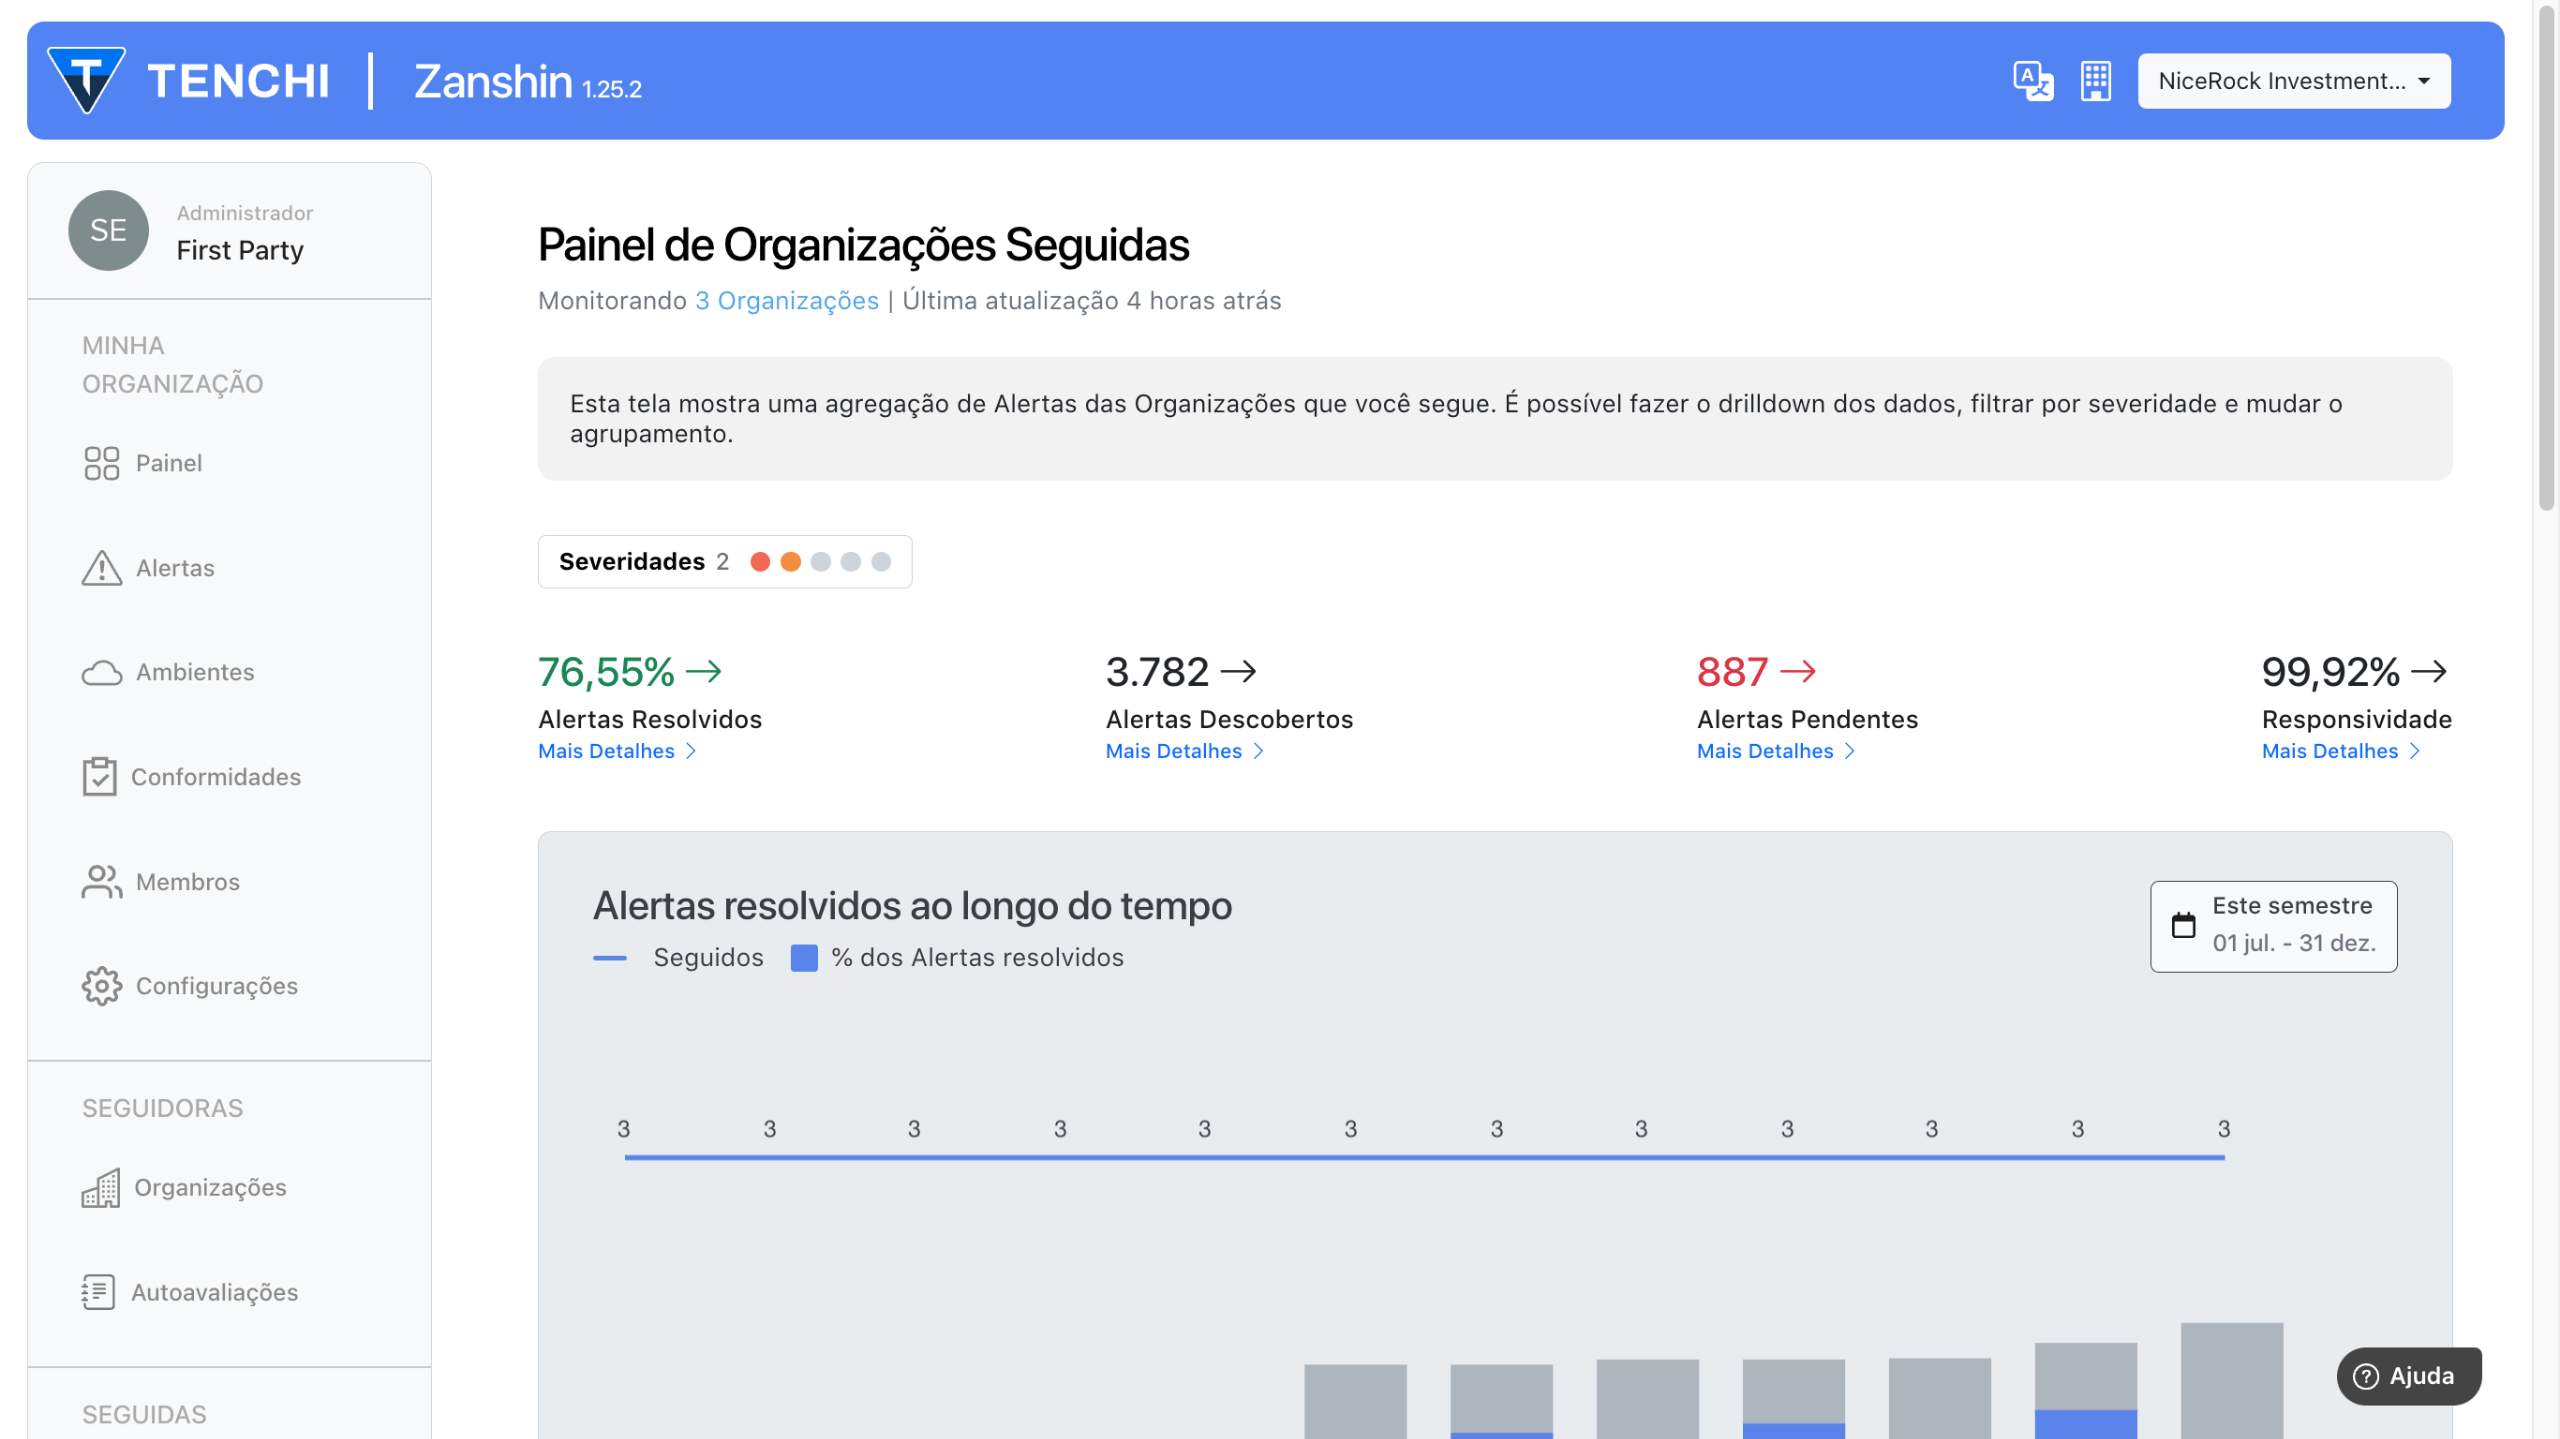This screenshot has height=1439, width=2560.
Task: Open the NiceRock Investment organization dropdown
Action: tap(2293, 81)
